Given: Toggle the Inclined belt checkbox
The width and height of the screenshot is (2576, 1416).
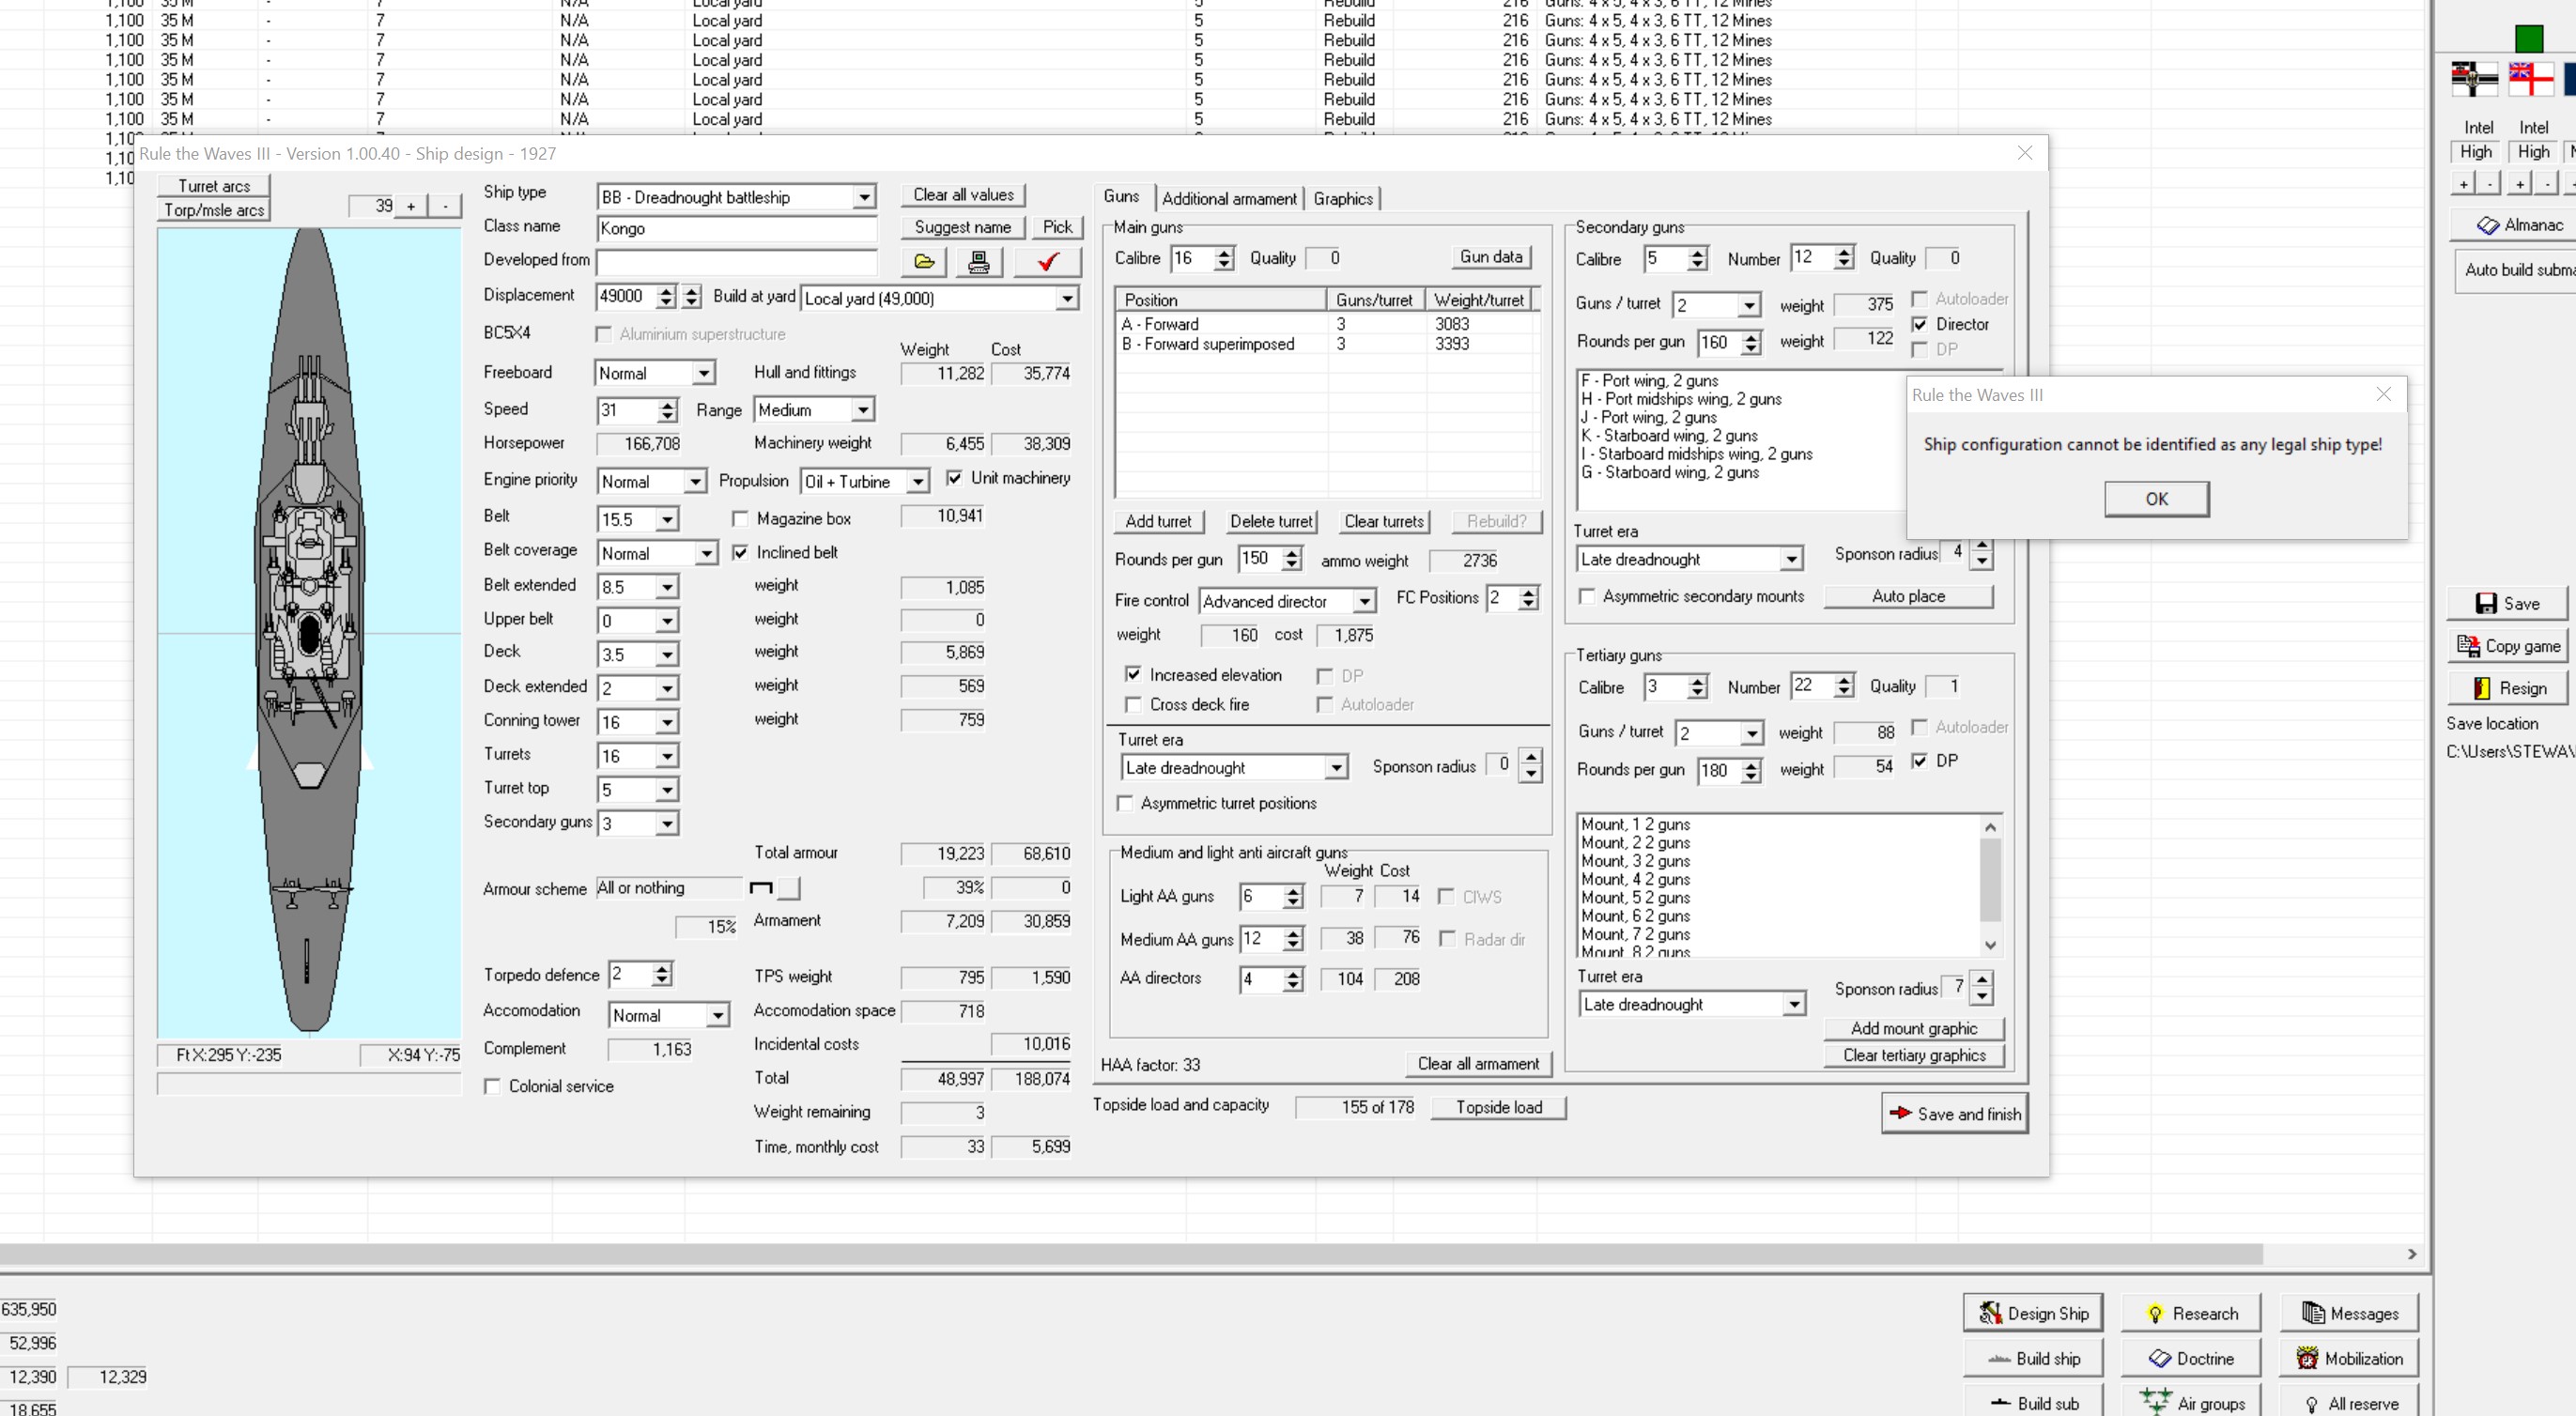Looking at the screenshot, I should point(740,552).
